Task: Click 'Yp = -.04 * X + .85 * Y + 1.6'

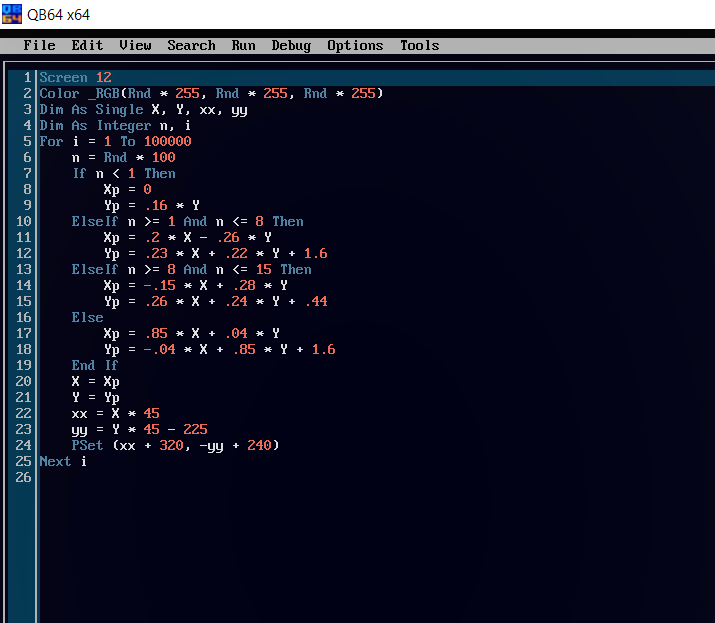Action: (x=219, y=349)
